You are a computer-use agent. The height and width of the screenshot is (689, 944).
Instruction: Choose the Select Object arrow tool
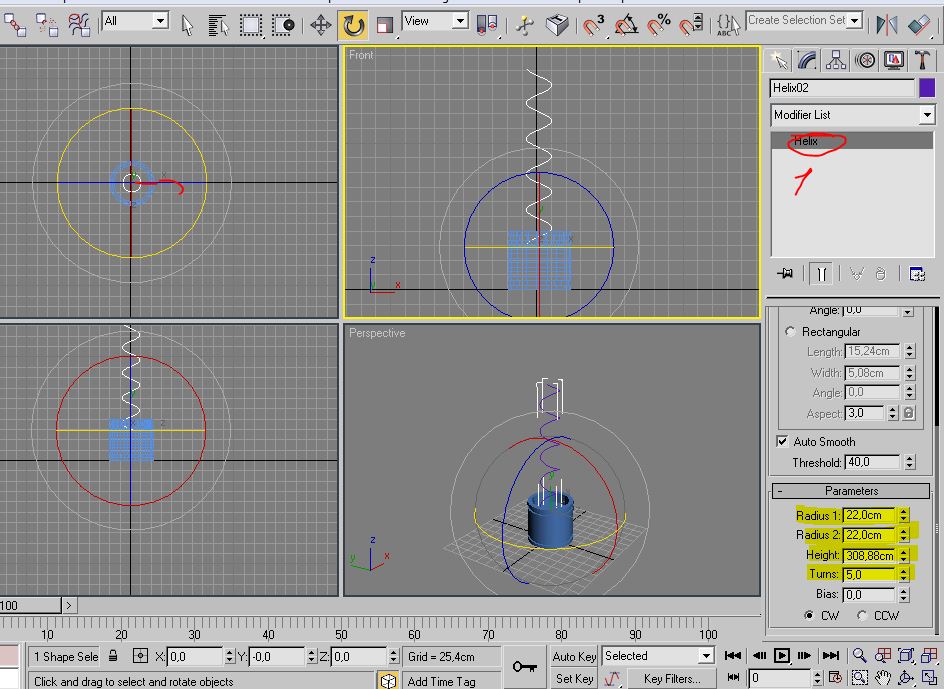click(187, 25)
